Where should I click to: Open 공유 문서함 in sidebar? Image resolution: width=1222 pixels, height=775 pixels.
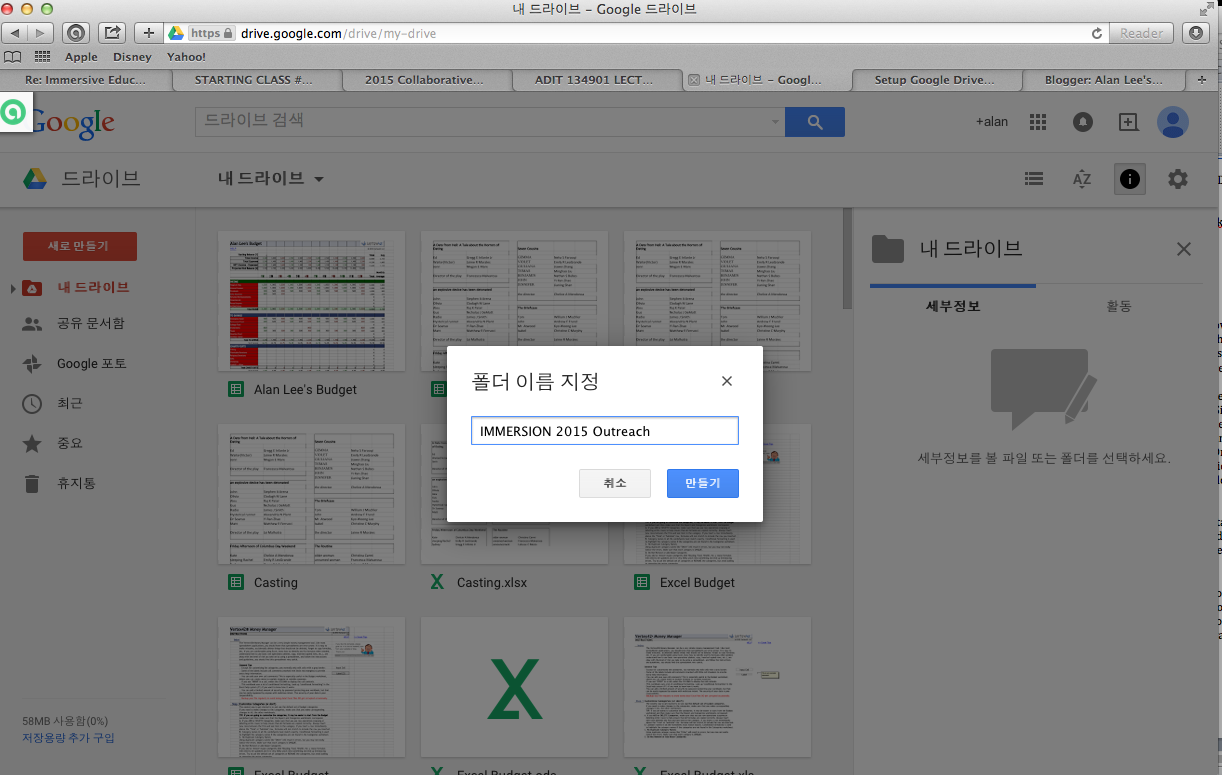click(x=91, y=324)
